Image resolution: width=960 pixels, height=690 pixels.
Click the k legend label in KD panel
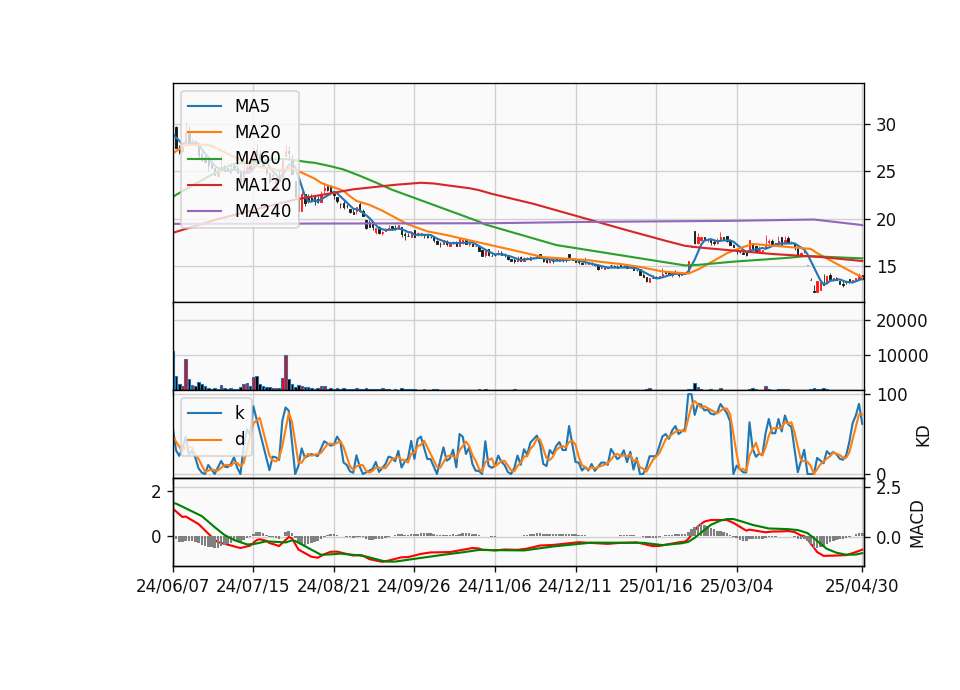(239, 413)
